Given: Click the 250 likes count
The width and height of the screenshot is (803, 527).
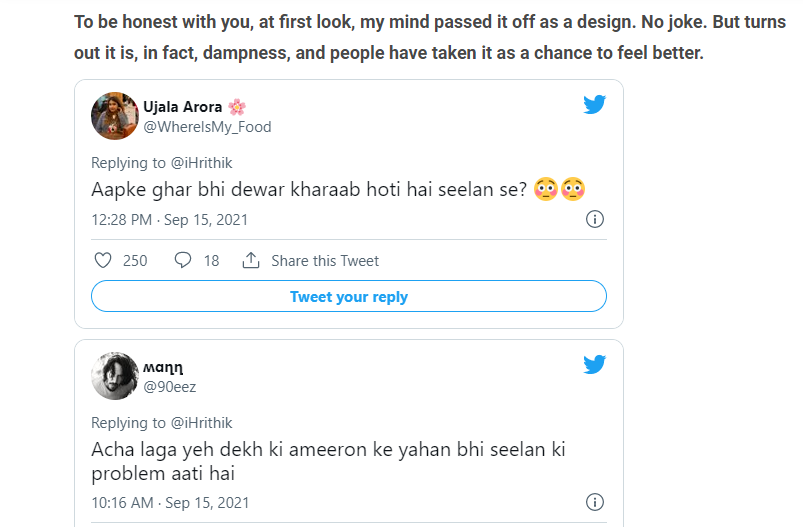Looking at the screenshot, I should (135, 261).
